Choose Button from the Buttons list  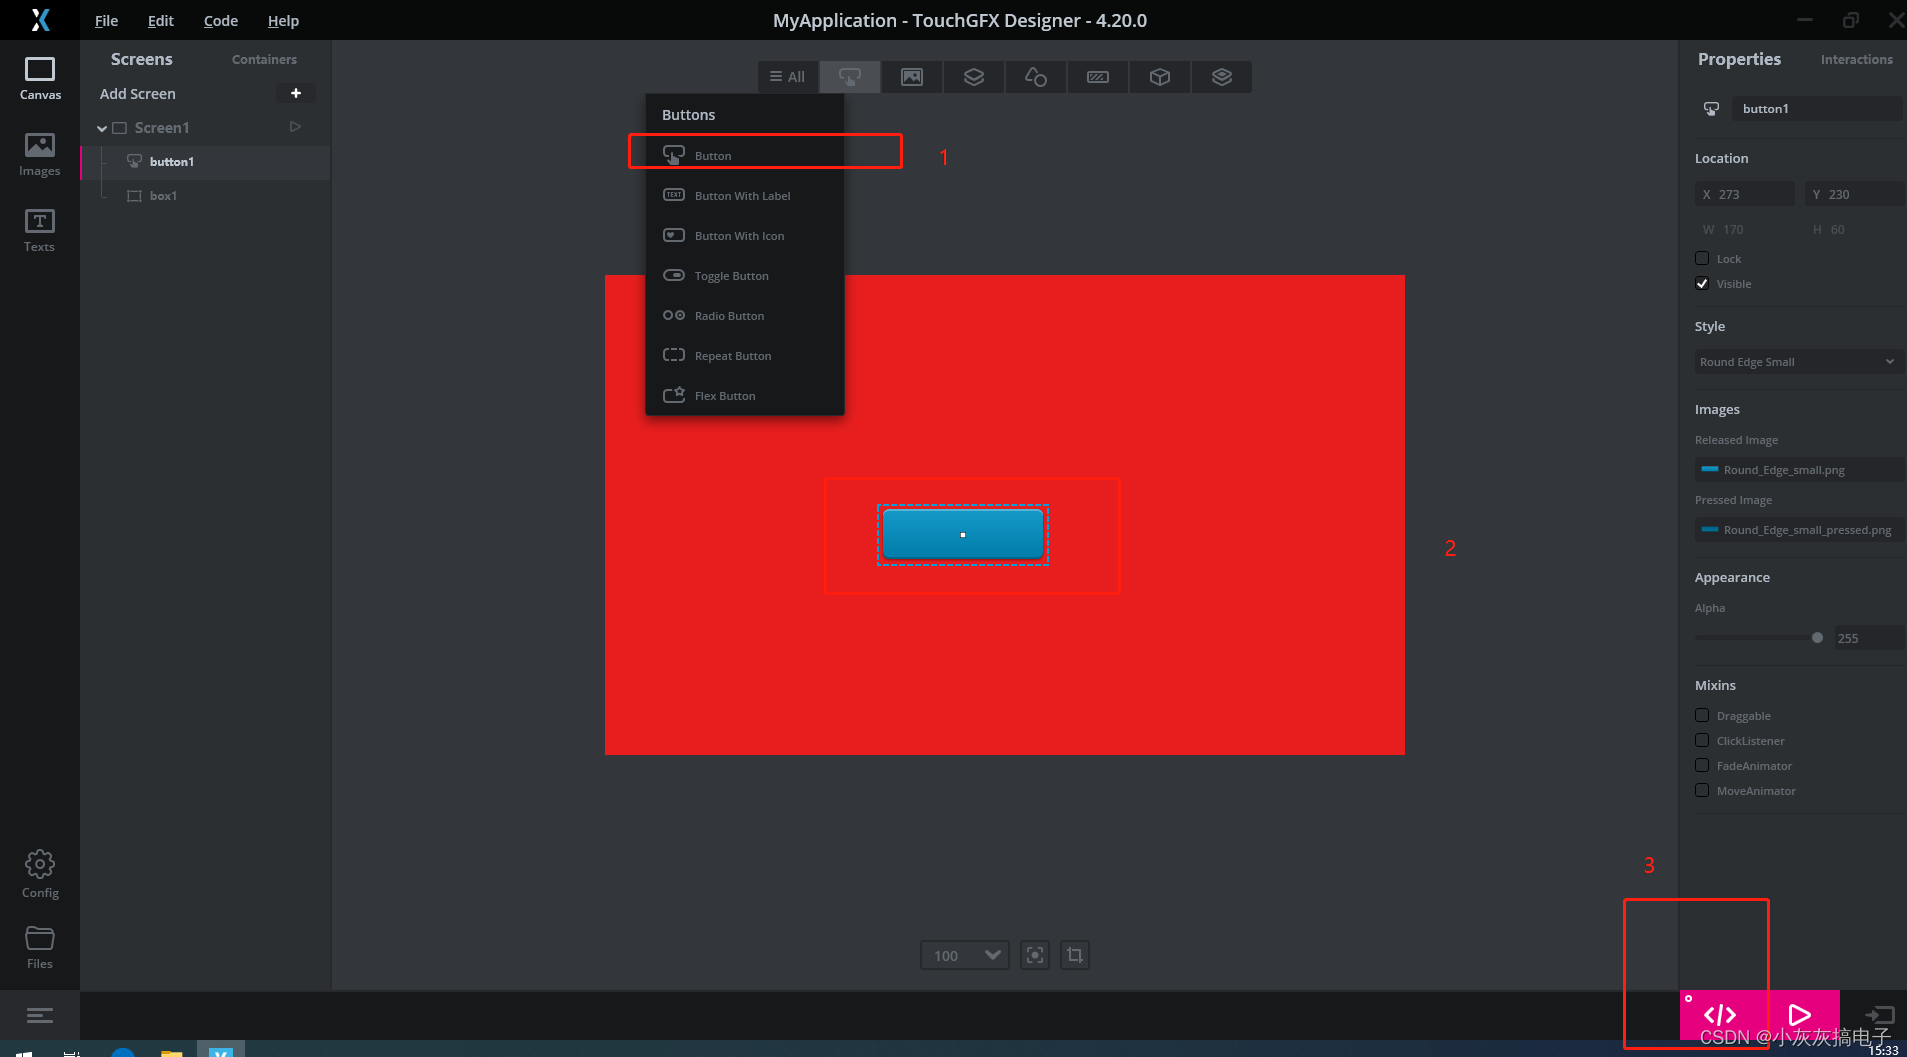(745, 155)
